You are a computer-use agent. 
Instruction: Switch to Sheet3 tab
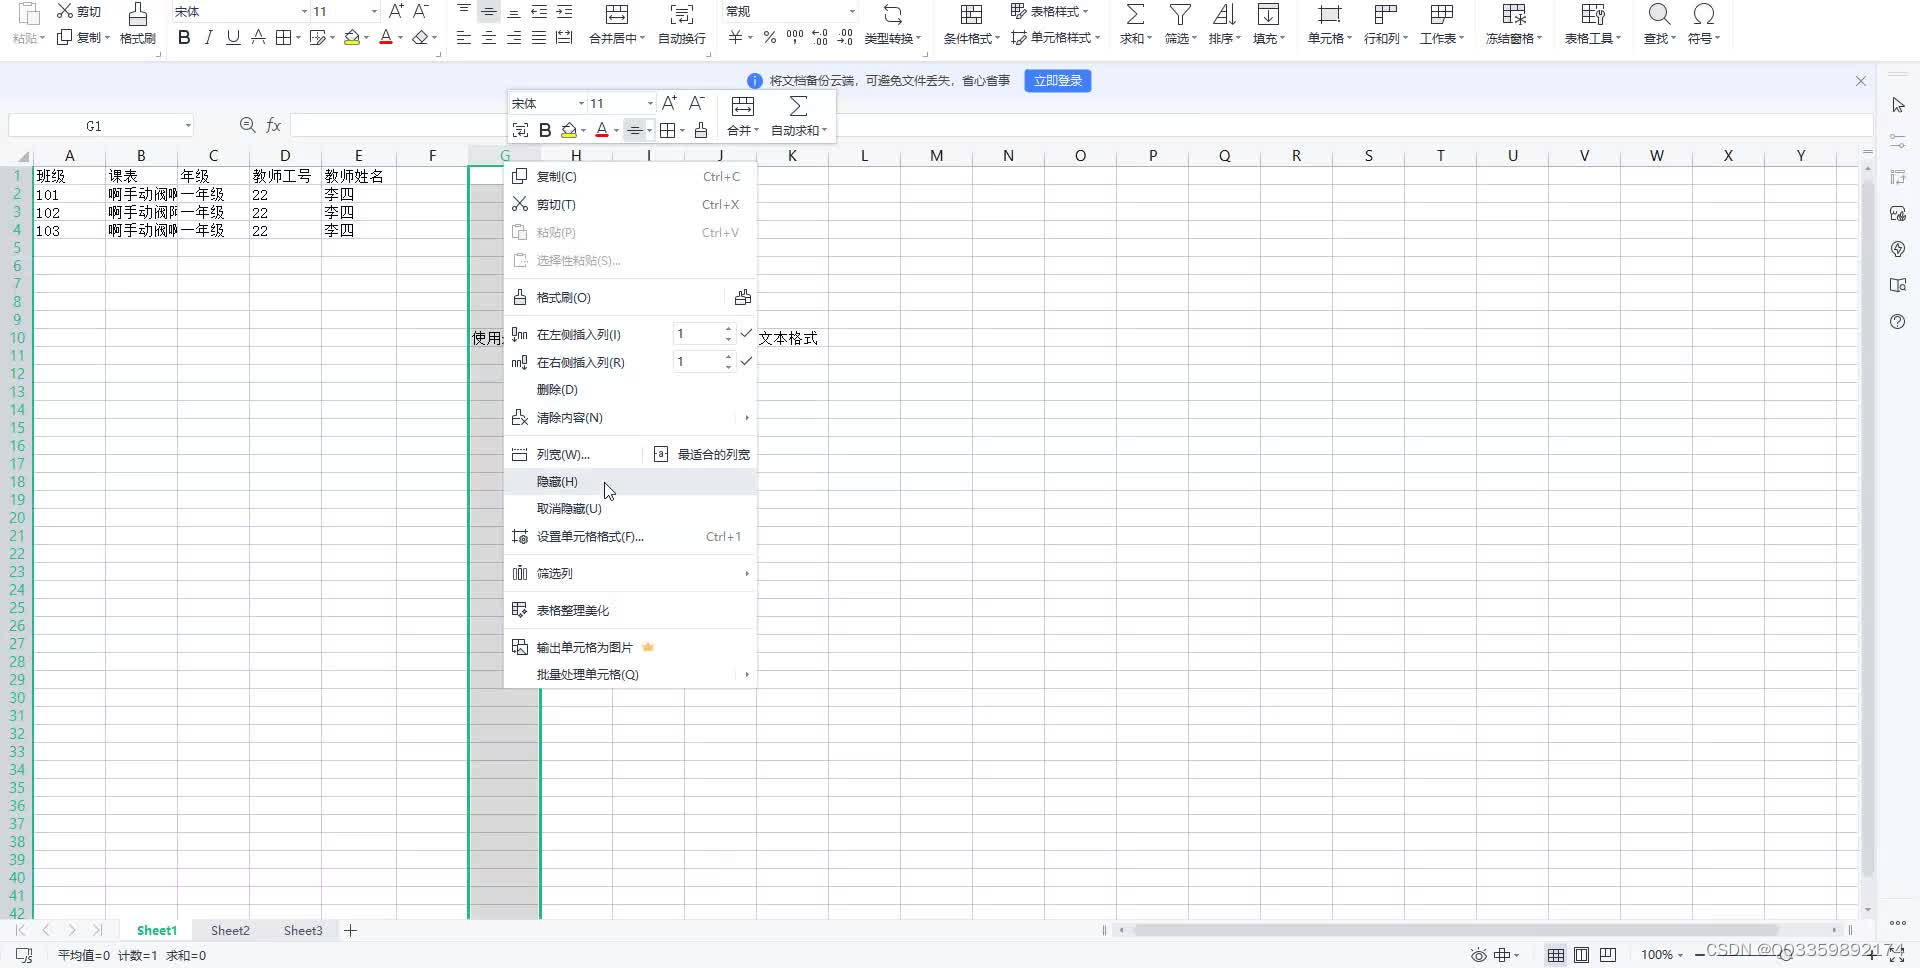[x=303, y=931]
